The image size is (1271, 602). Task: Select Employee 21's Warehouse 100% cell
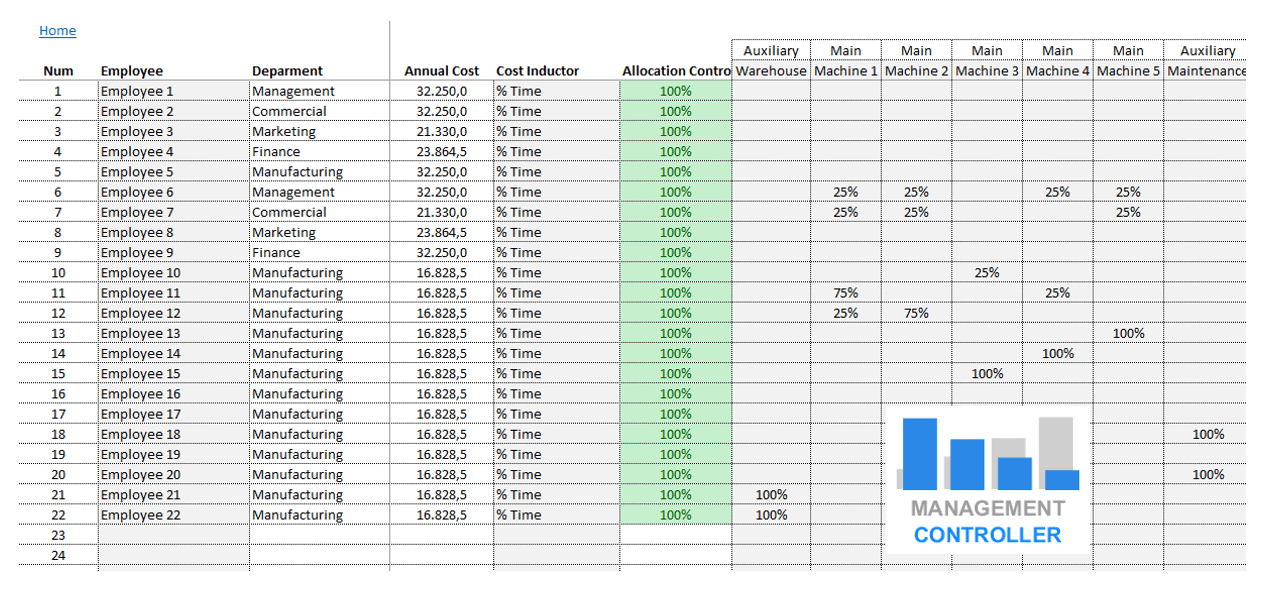[x=770, y=495]
